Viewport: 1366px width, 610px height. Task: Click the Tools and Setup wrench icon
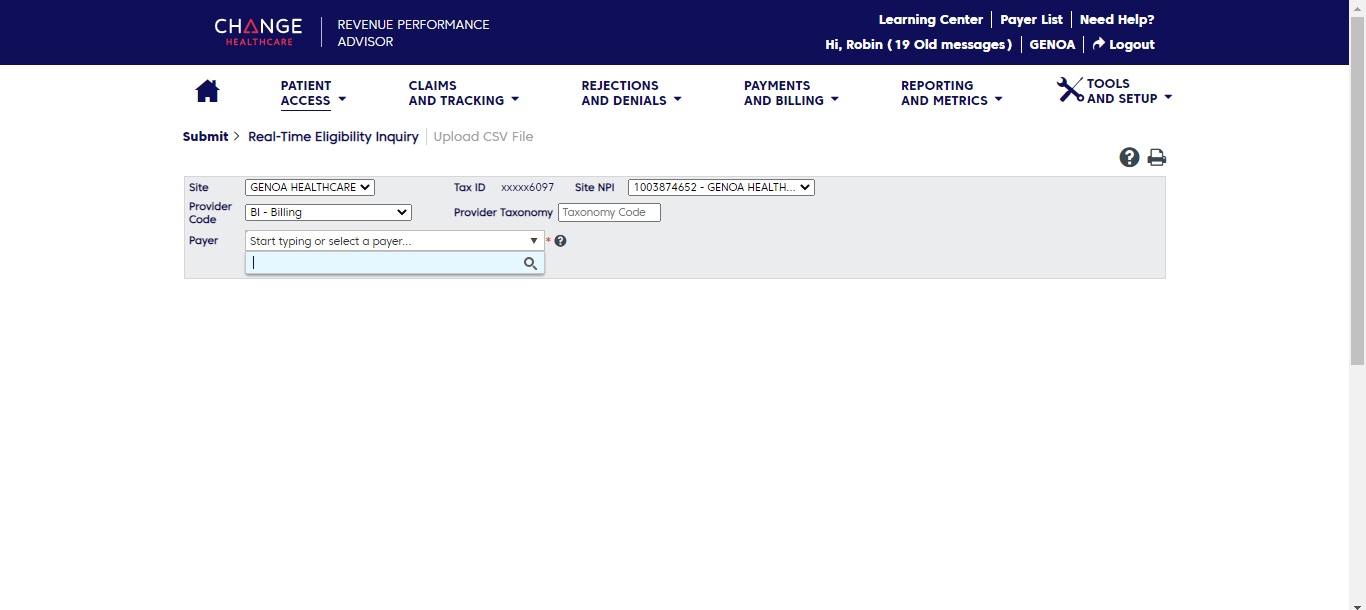[x=1070, y=90]
